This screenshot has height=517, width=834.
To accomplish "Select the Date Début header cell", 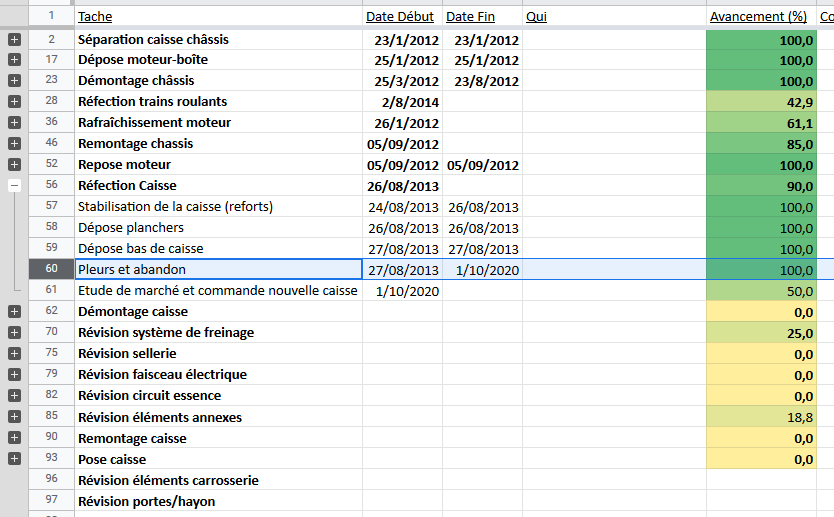I will click(401, 17).
